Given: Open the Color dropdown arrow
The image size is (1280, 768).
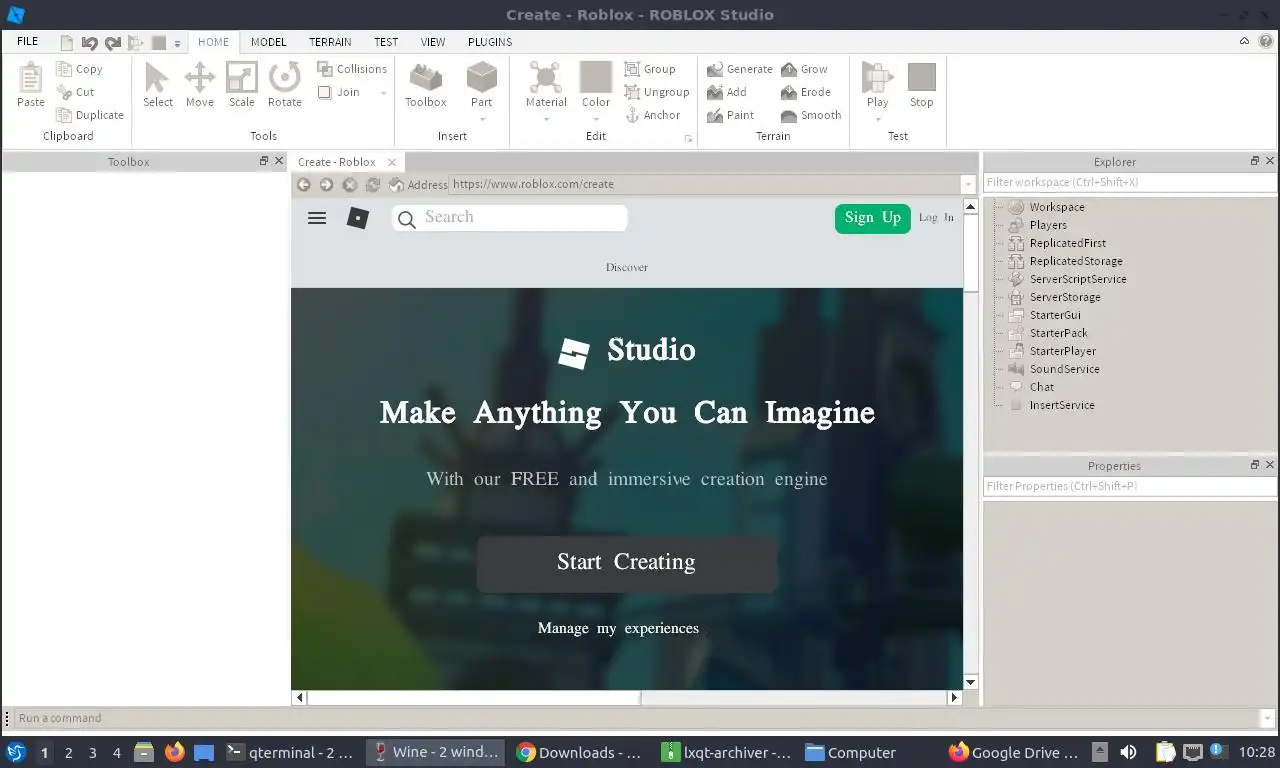Looking at the screenshot, I should 596,119.
